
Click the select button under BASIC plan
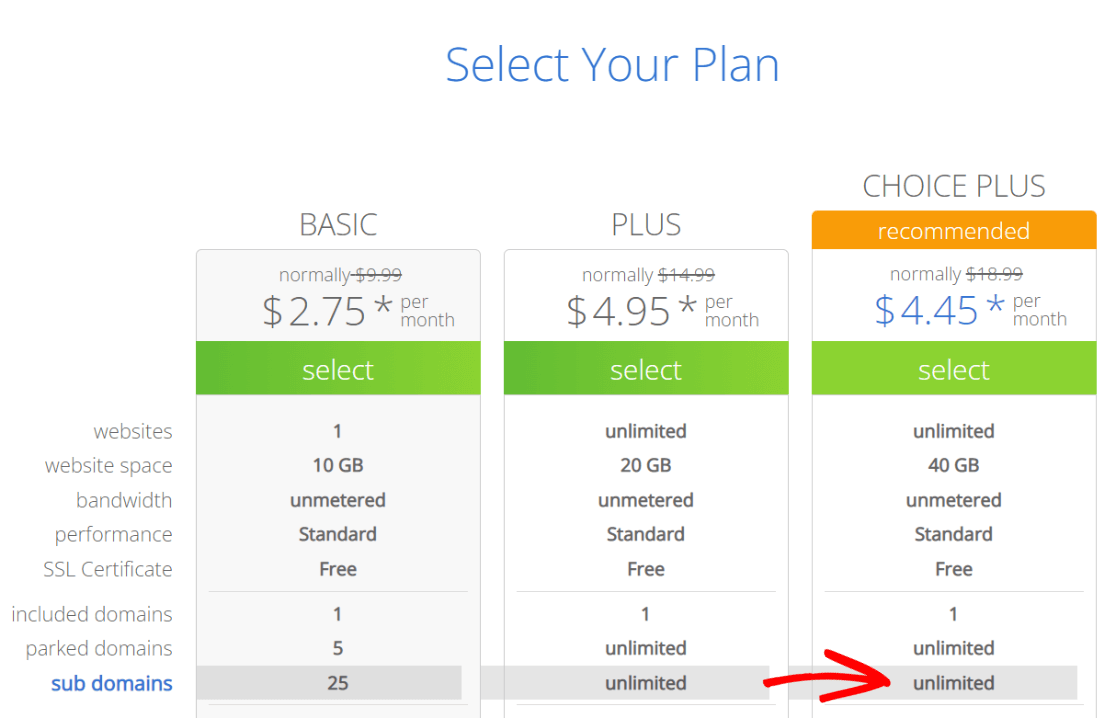pyautogui.click(x=337, y=369)
